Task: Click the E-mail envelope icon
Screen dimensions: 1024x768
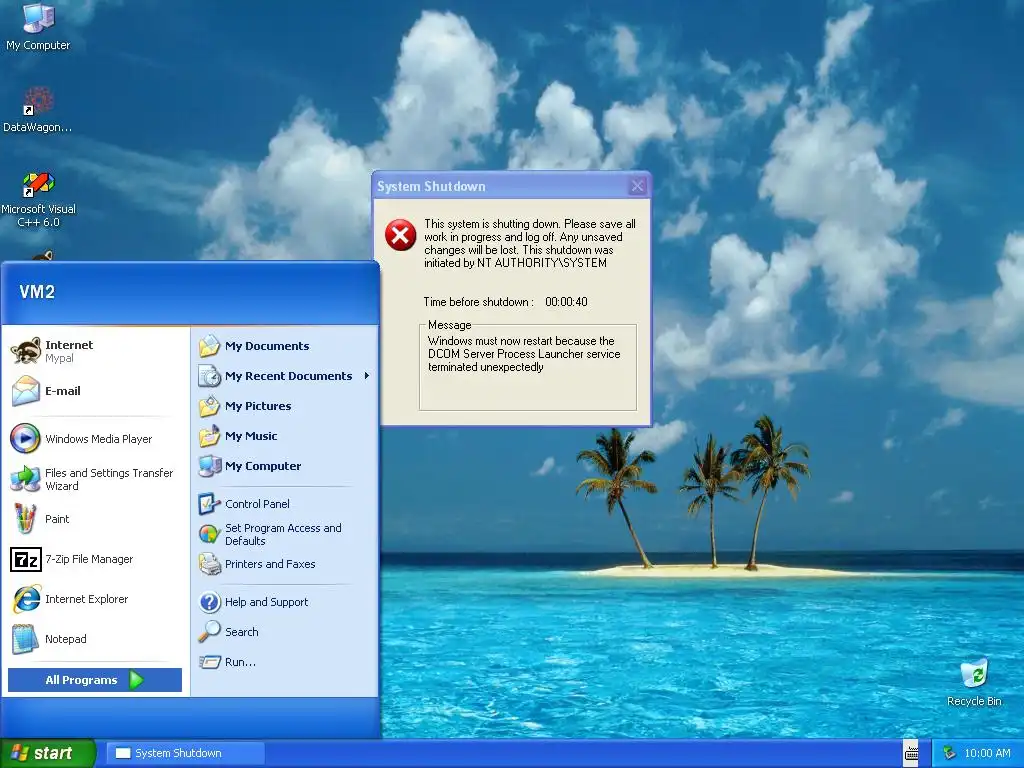Action: pos(25,391)
